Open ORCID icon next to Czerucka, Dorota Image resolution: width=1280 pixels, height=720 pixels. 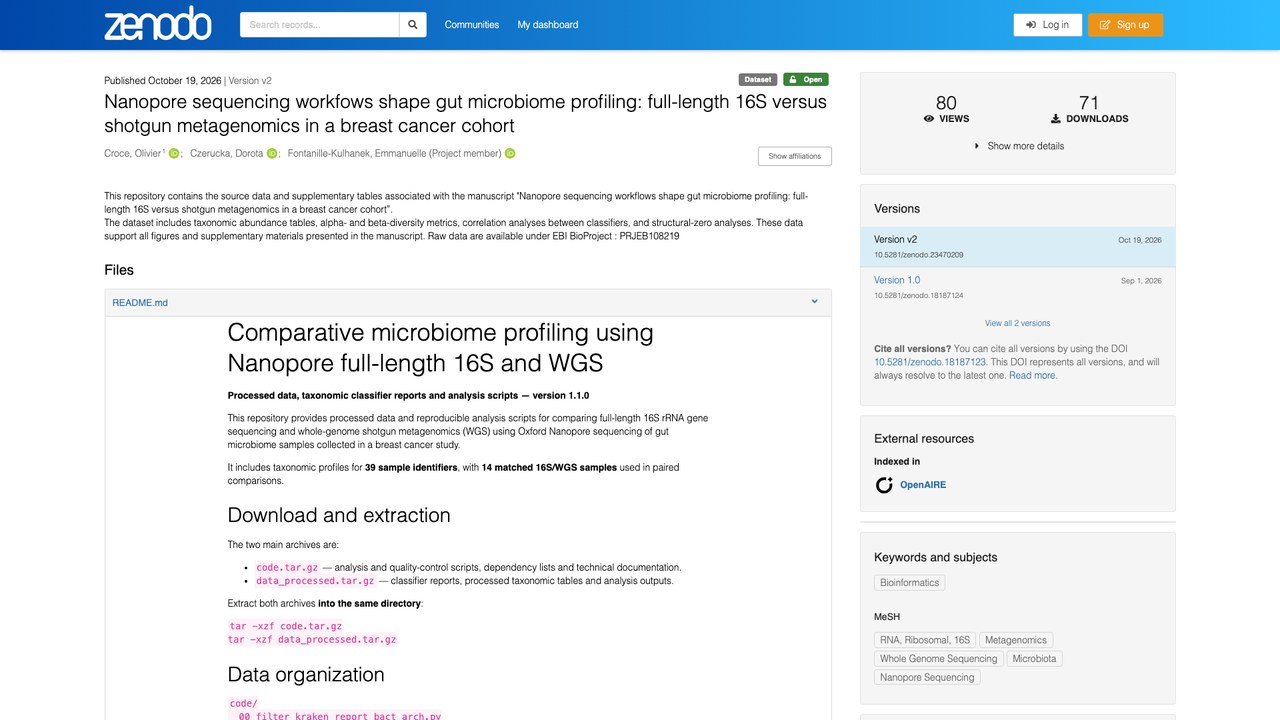coord(272,153)
